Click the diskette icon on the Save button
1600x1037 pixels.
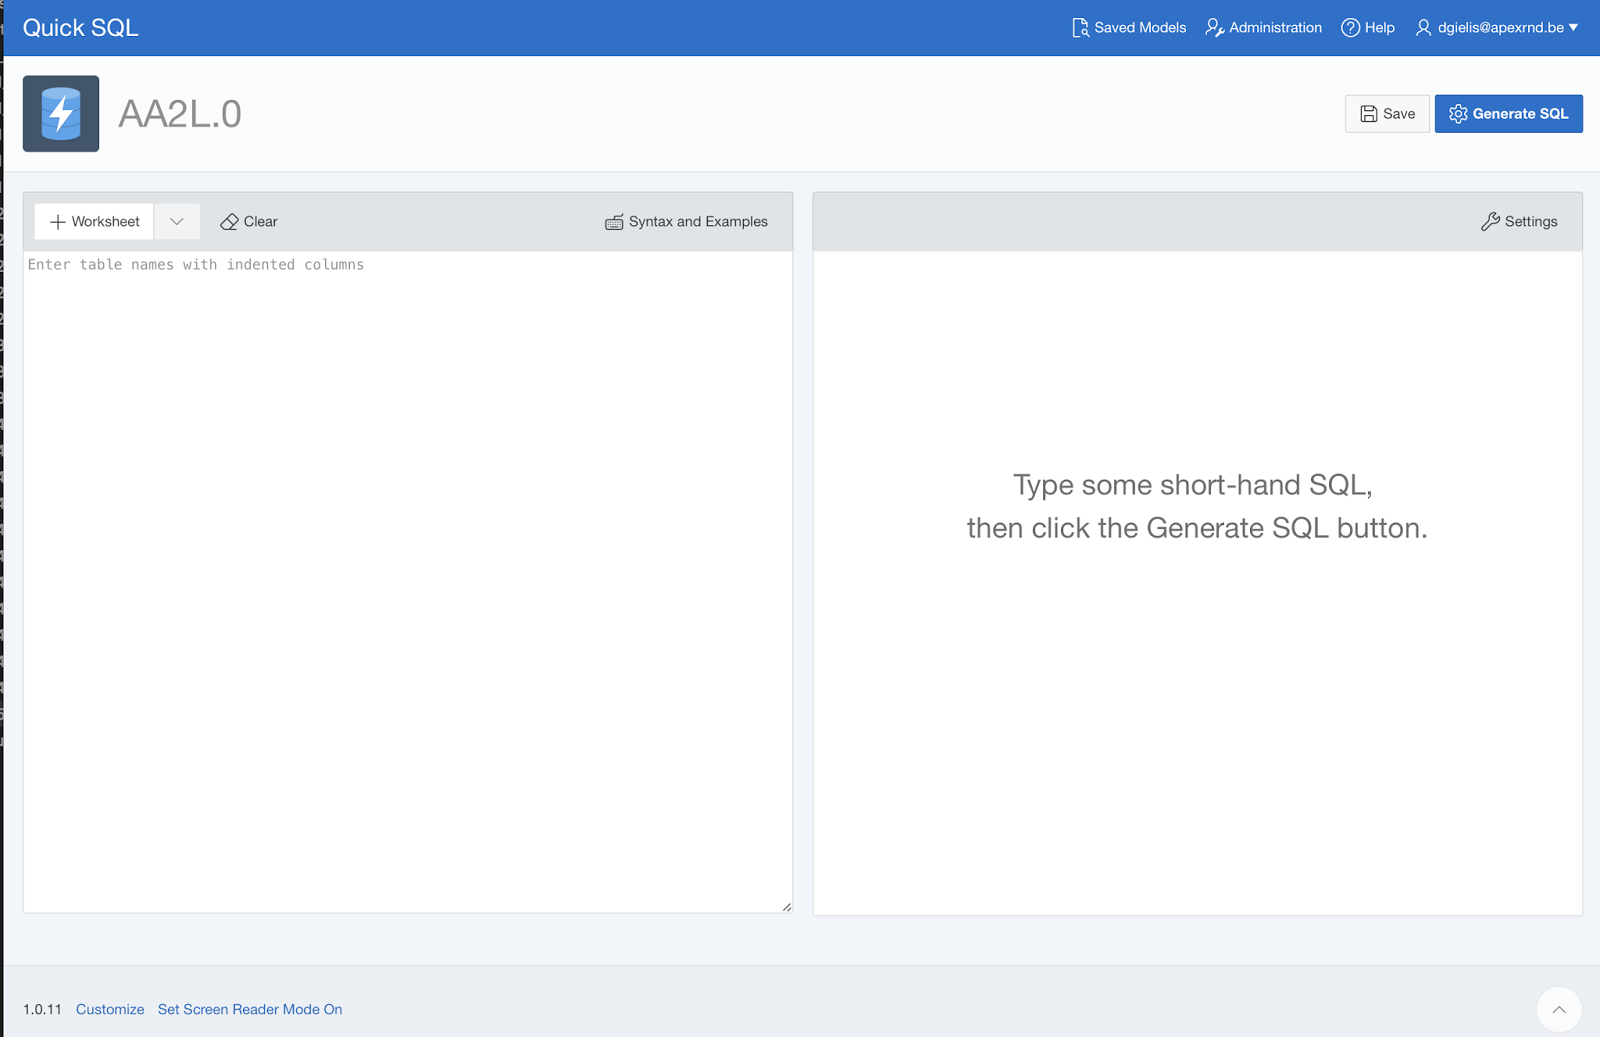(1369, 113)
